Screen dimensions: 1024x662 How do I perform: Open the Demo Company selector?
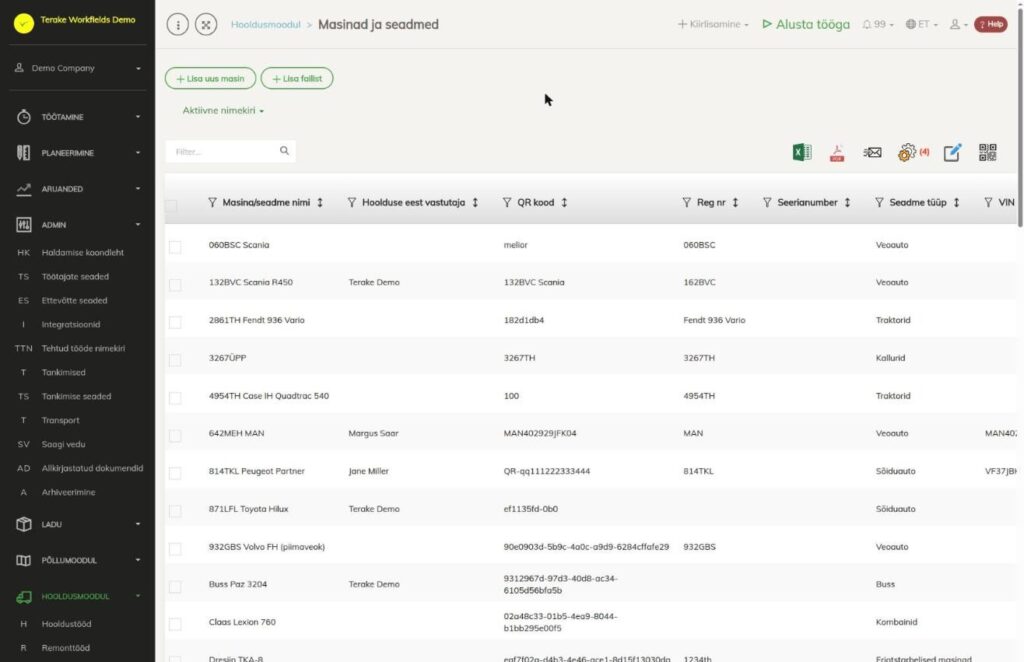[x=78, y=68]
